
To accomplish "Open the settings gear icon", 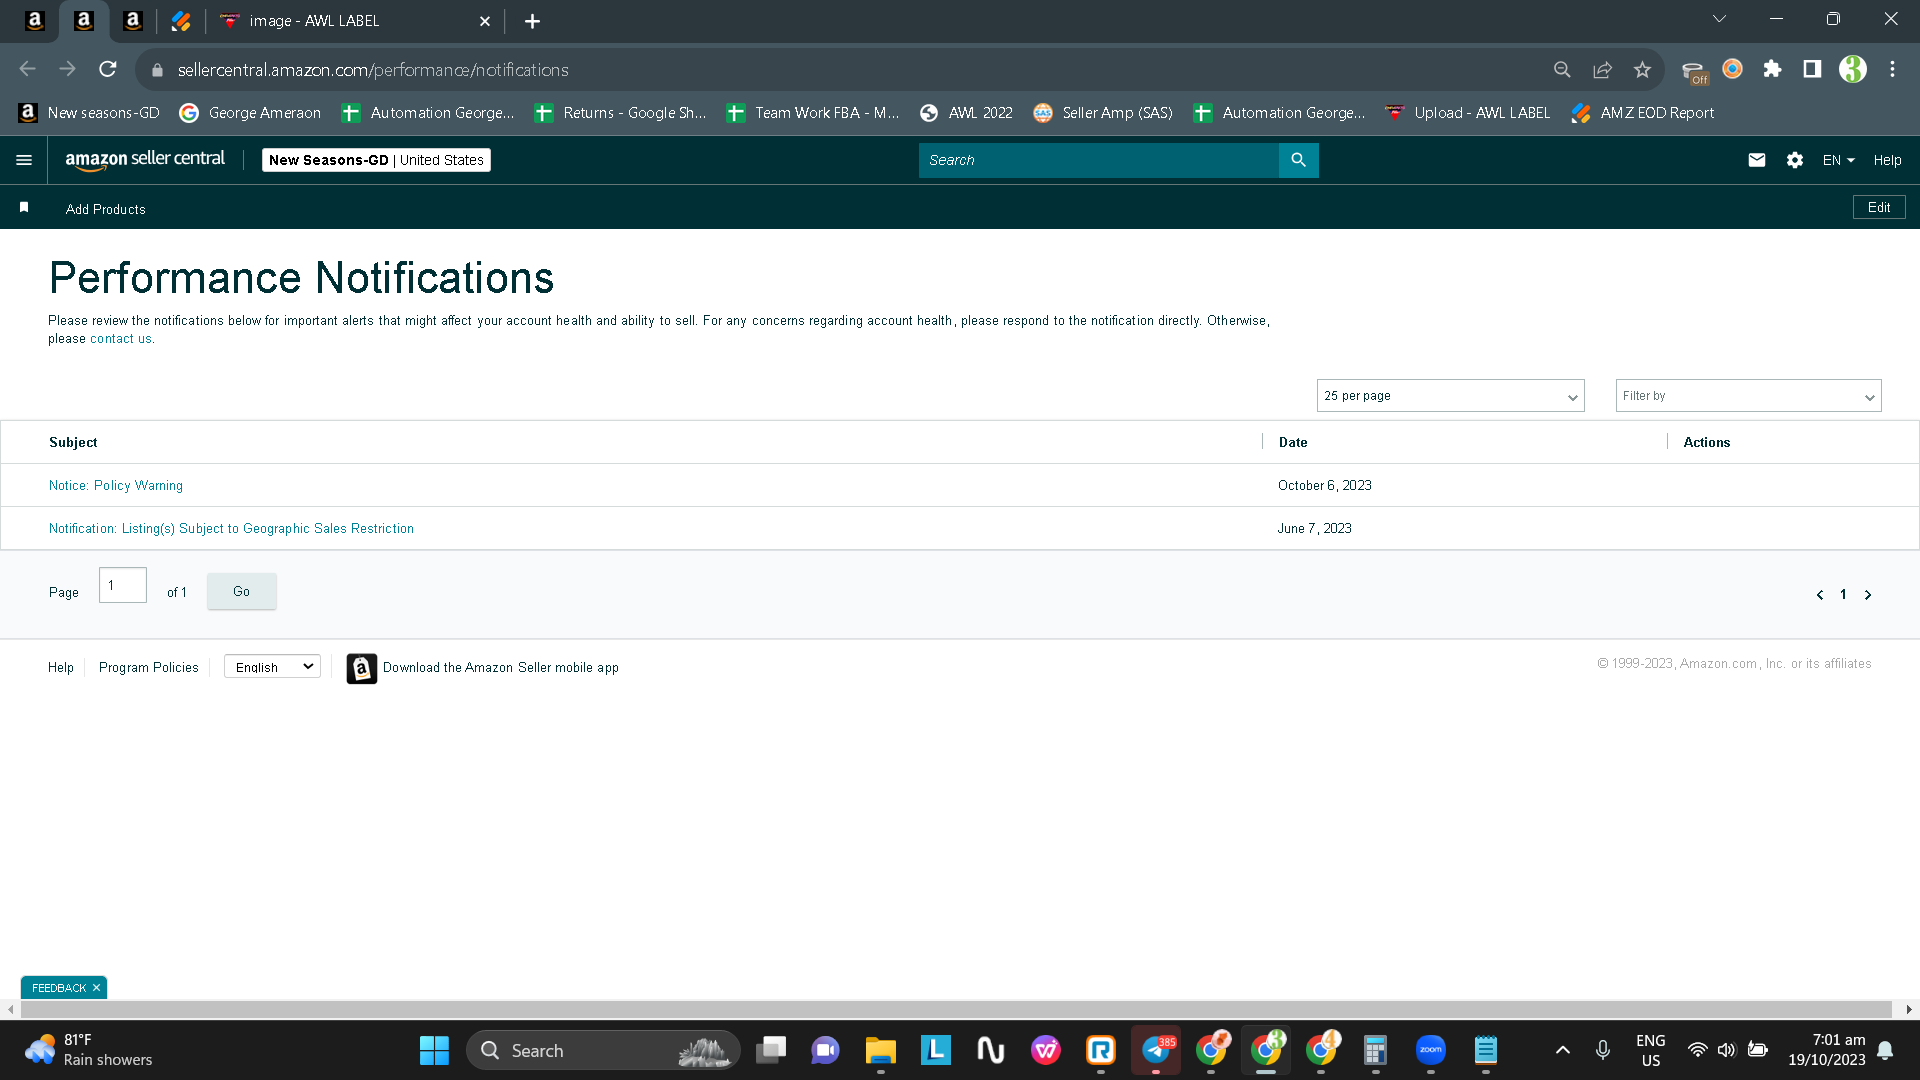I will click(1795, 160).
